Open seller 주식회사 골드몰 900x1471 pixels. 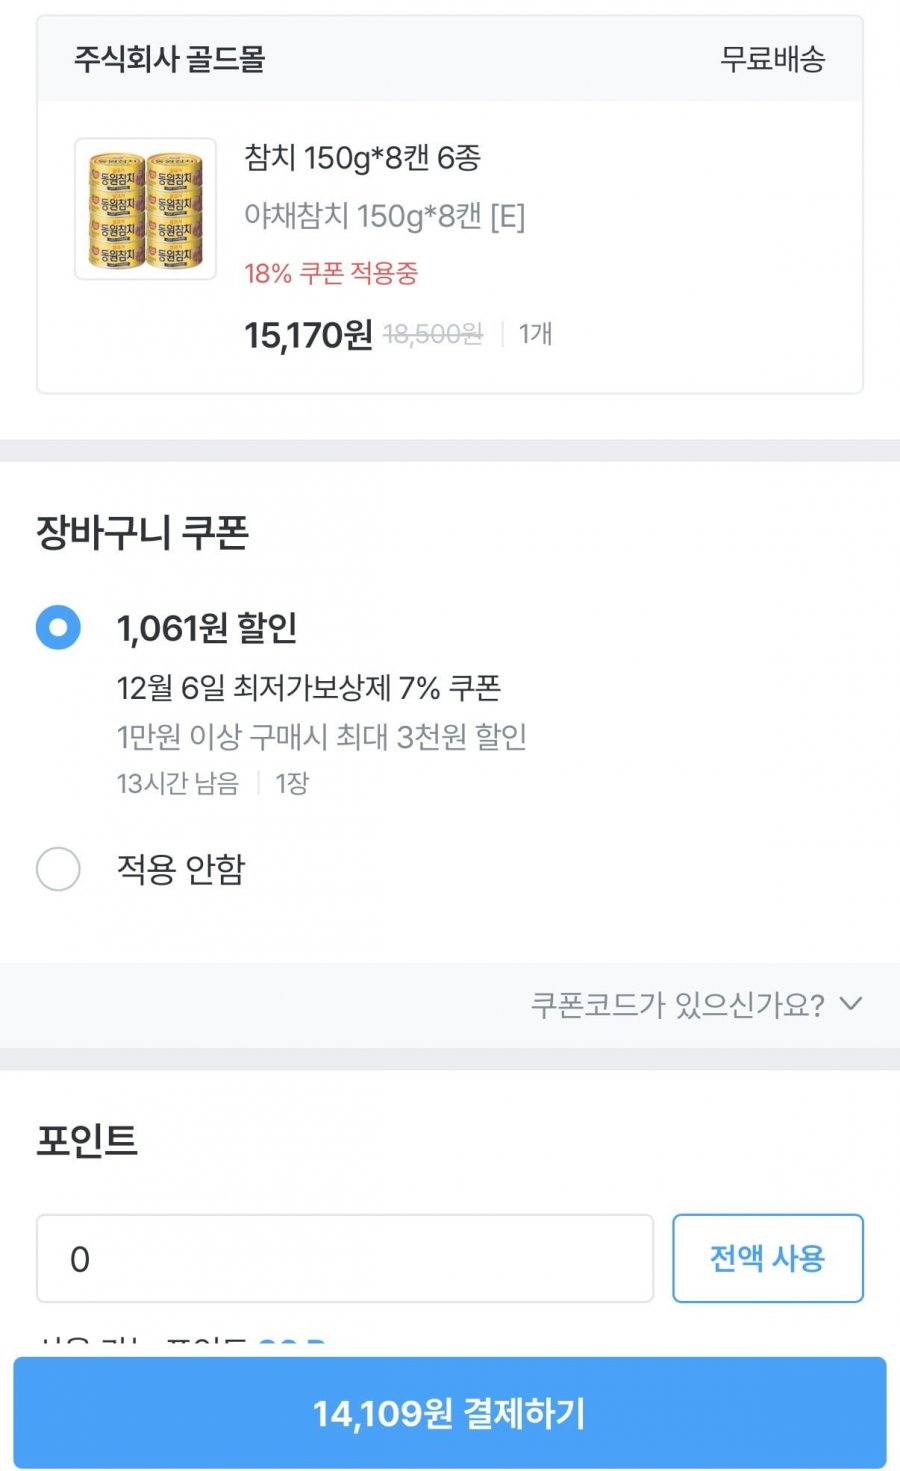pyautogui.click(x=169, y=59)
